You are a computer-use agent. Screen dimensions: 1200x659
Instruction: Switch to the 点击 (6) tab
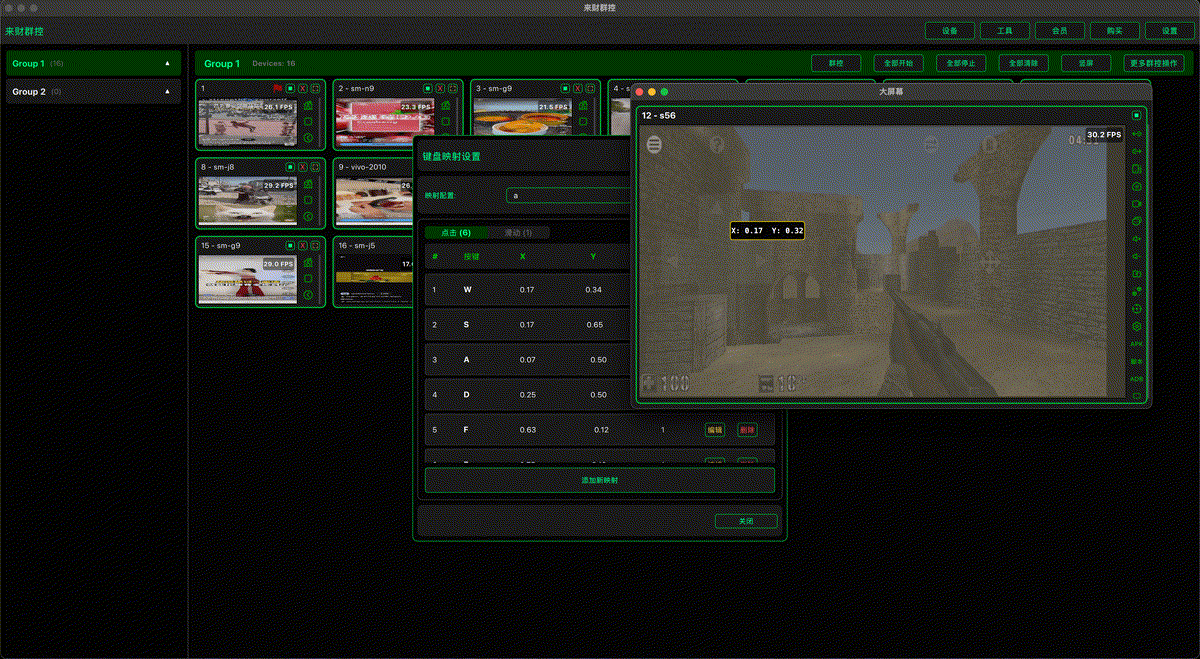456,233
